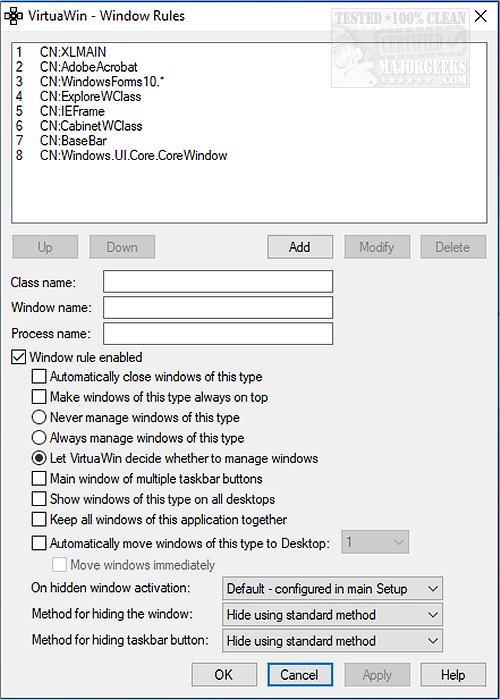Open On hidden window activation dropdown
Screen dimensions: 500x700
point(332,588)
